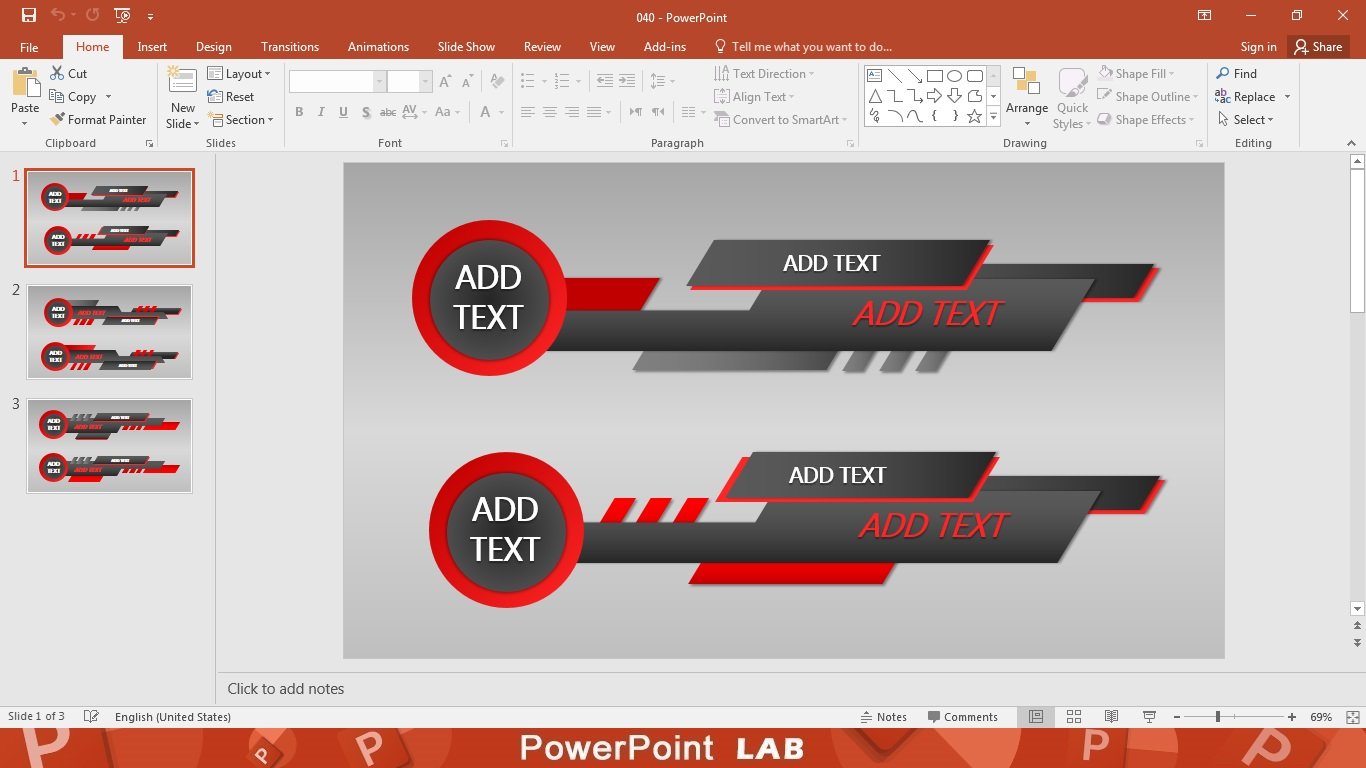The image size is (1366, 768).
Task: Align text to the right
Action: coord(572,112)
